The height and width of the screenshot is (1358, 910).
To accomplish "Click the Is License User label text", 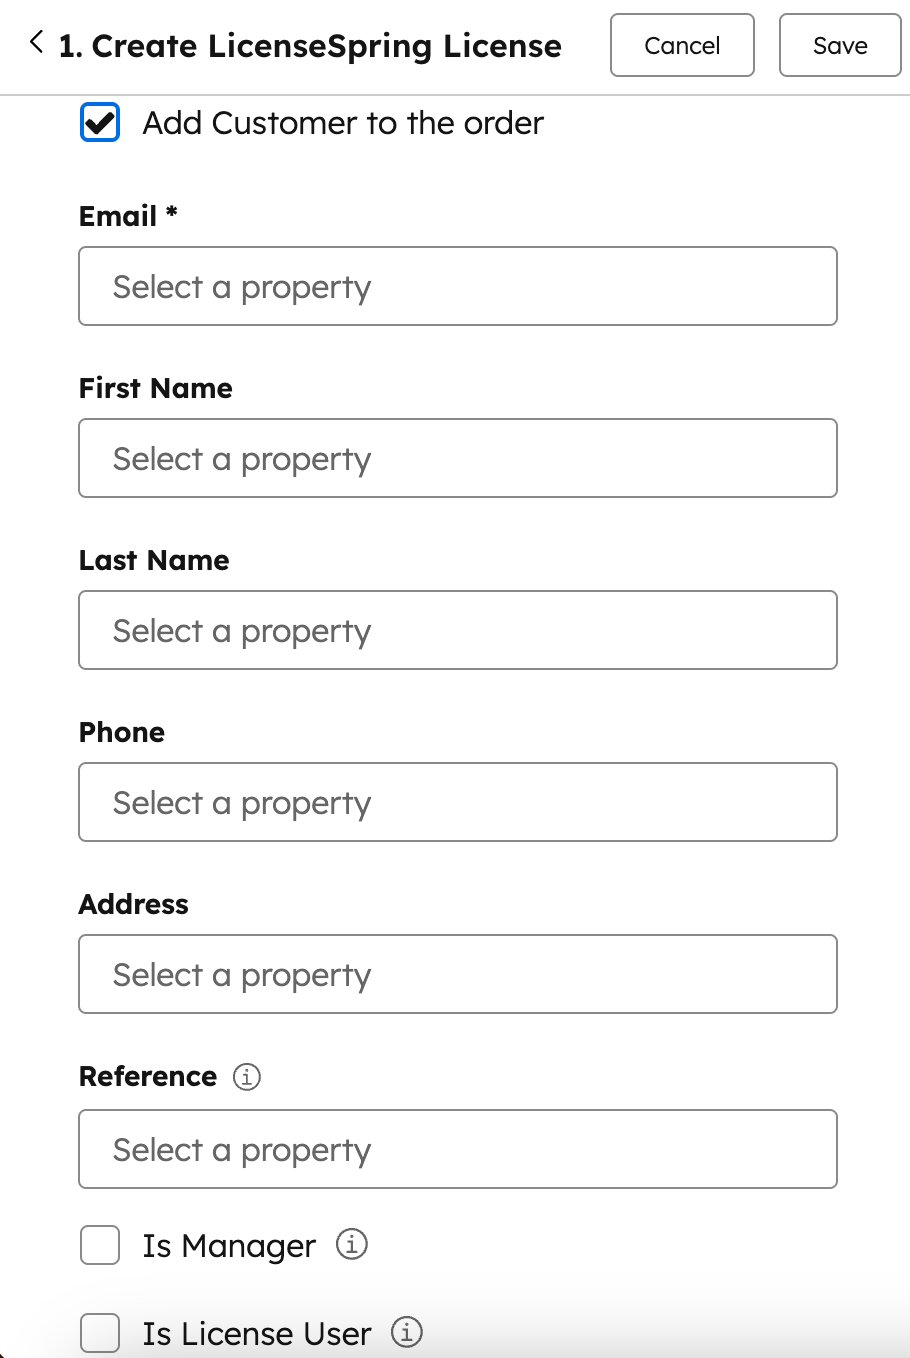I will point(257,1334).
